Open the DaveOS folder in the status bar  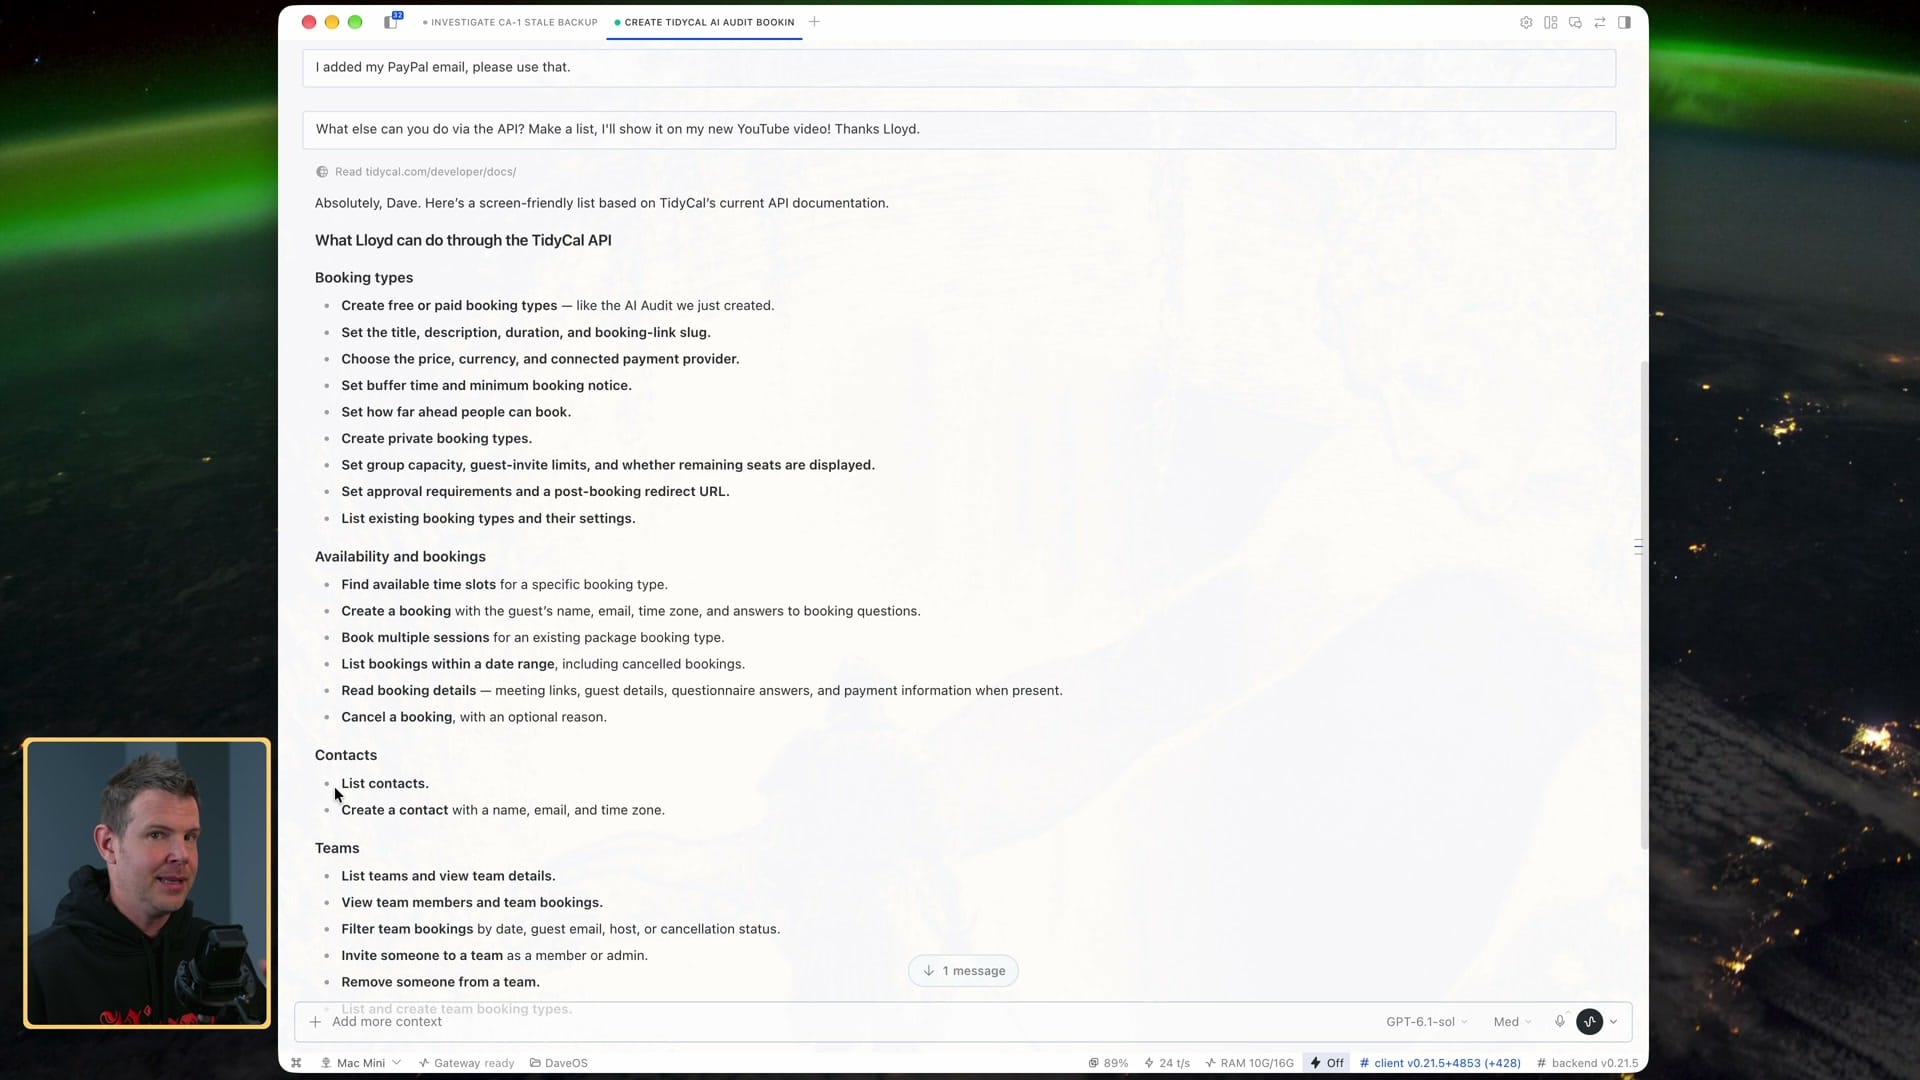[559, 1063]
